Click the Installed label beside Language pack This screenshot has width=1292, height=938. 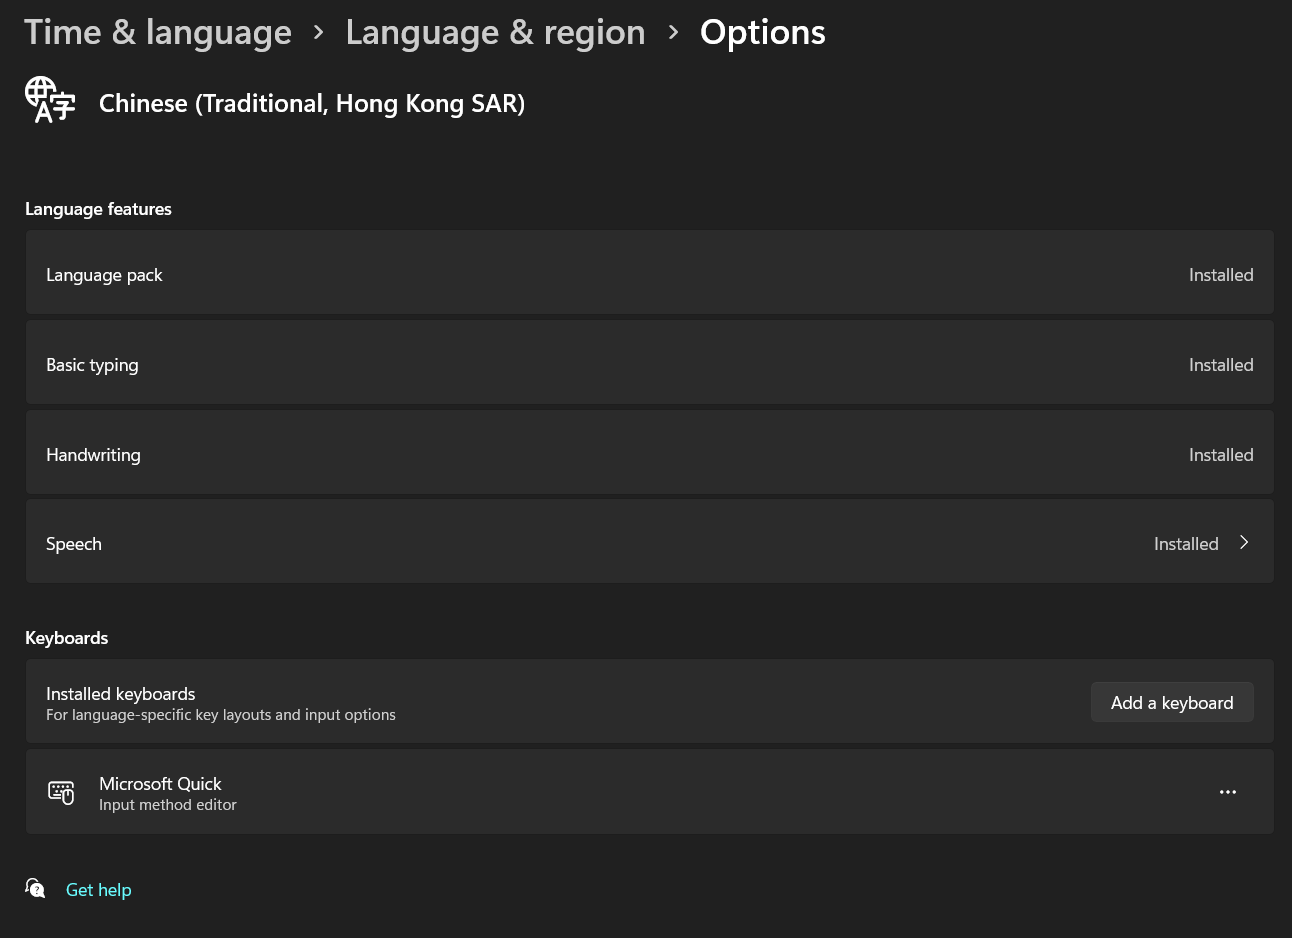tap(1221, 274)
